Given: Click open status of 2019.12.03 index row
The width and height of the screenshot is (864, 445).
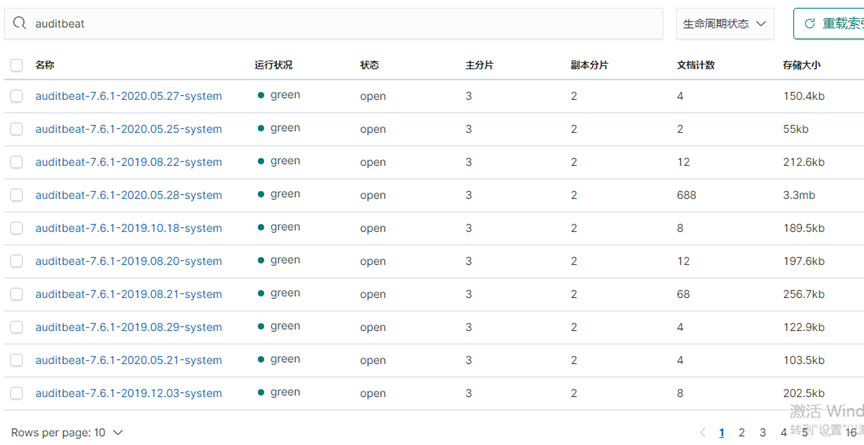Looking at the screenshot, I should [373, 394].
